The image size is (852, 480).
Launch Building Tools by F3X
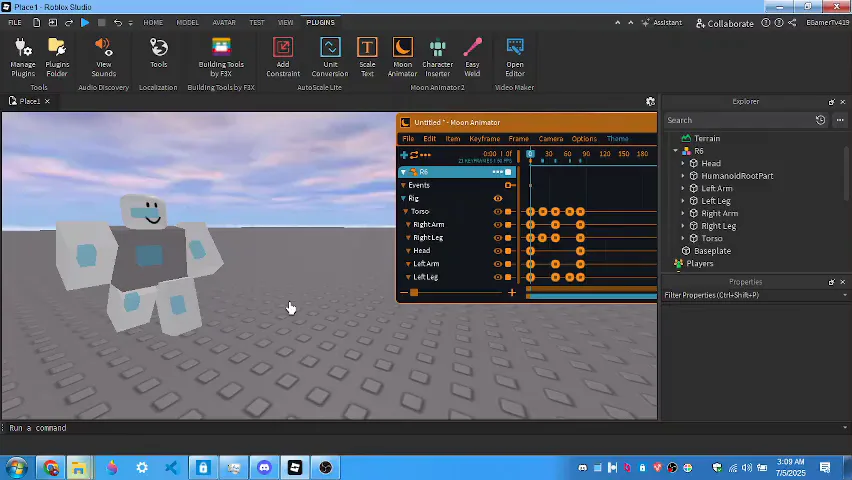click(x=221, y=57)
